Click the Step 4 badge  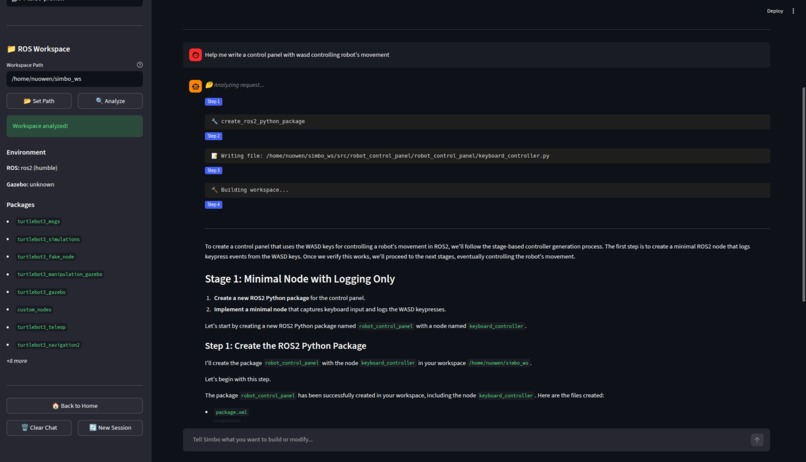tap(213, 205)
